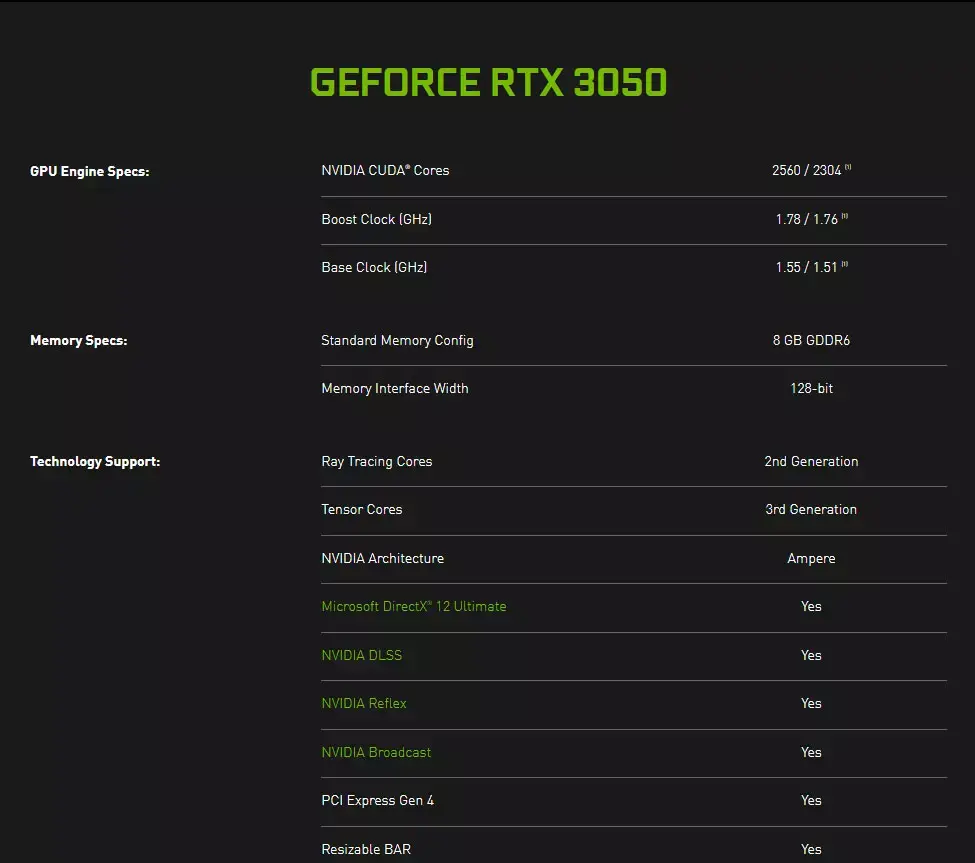Select the 'Yes' value for NVIDIA Reflex
Image resolution: width=975 pixels, height=863 pixels.
tap(811, 703)
